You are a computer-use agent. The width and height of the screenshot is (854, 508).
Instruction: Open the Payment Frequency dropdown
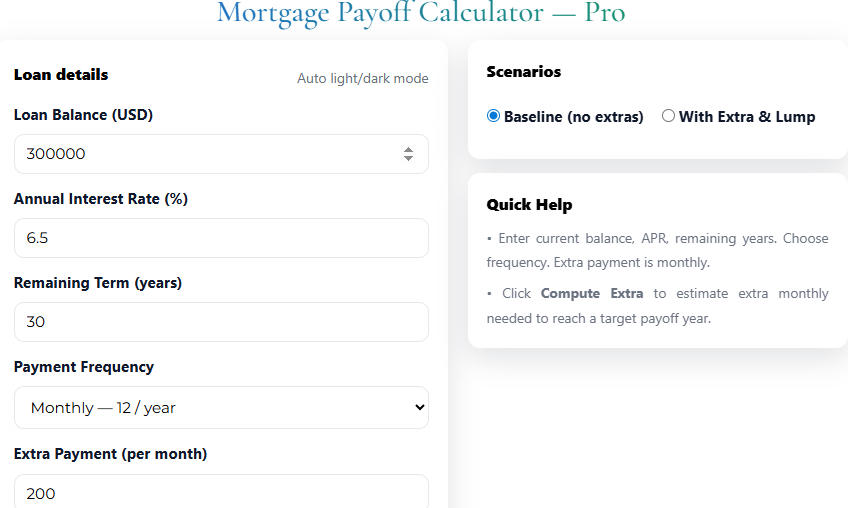click(x=221, y=407)
